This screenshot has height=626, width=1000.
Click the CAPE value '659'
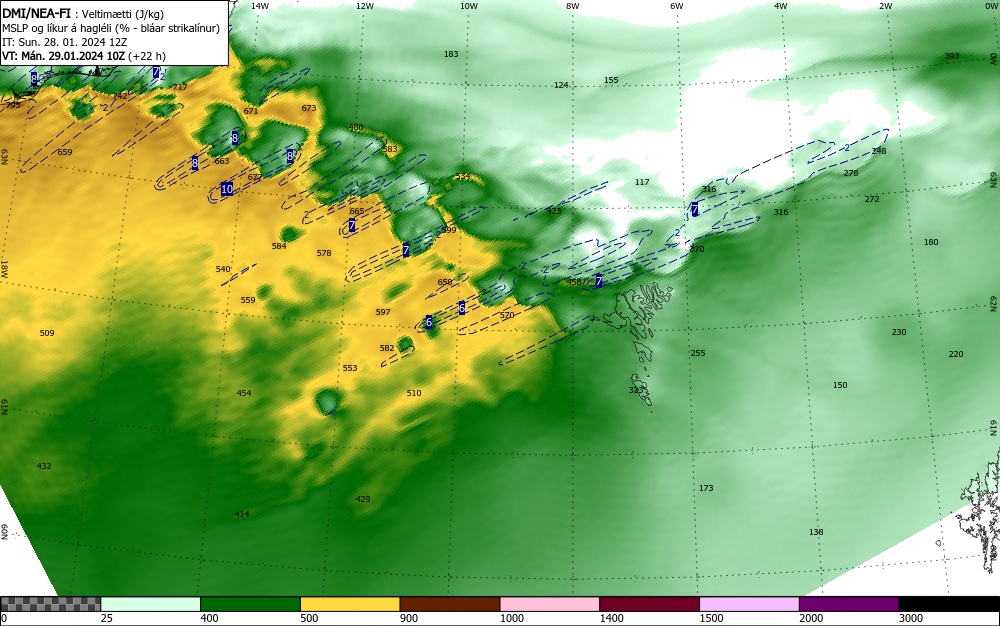(65, 152)
